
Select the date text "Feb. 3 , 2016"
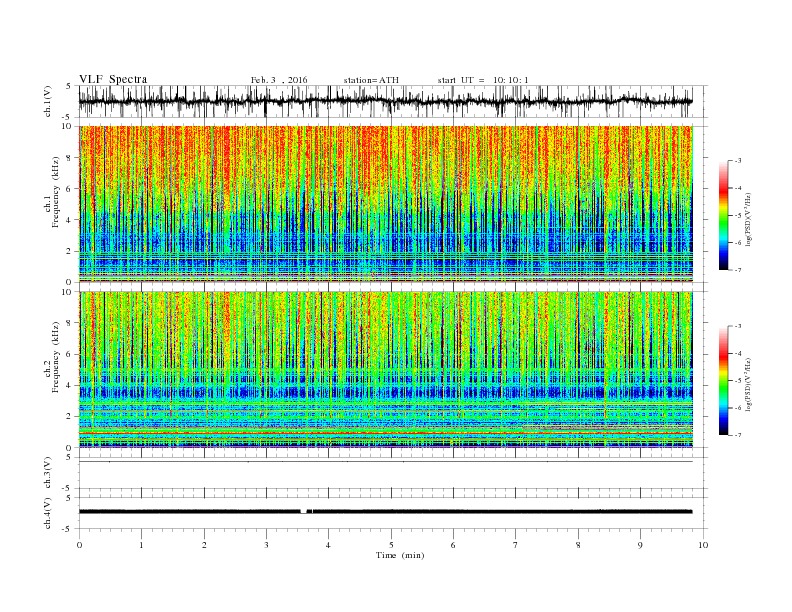pos(279,80)
